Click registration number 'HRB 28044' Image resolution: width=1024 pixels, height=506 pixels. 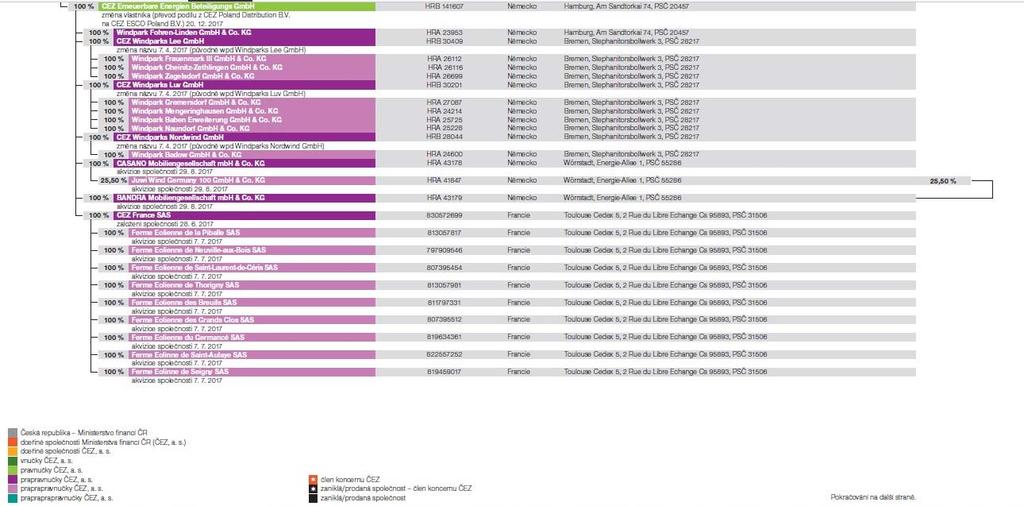point(445,137)
